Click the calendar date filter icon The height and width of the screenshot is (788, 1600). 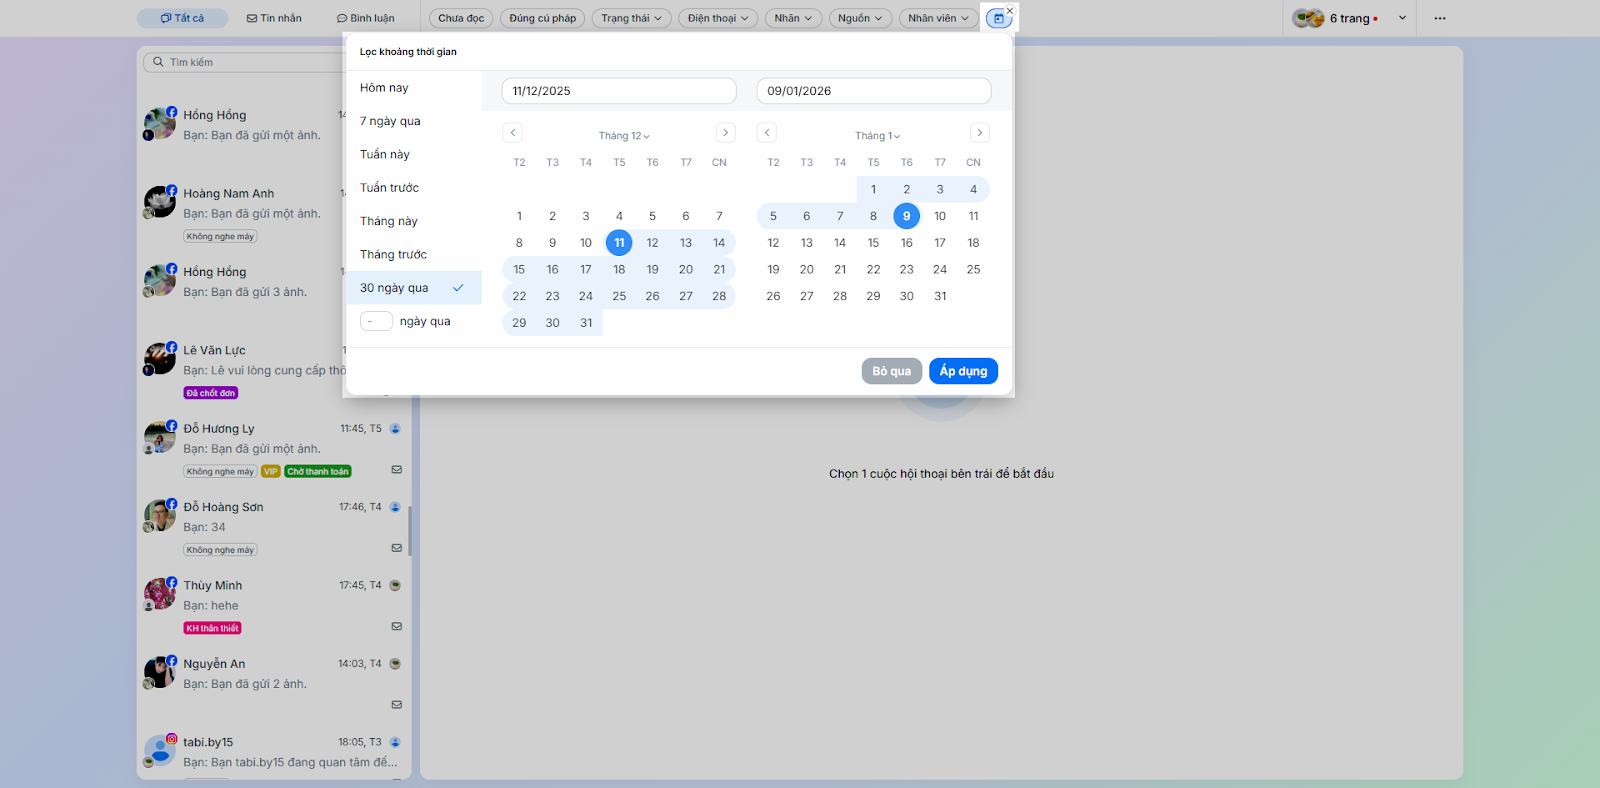point(998,18)
